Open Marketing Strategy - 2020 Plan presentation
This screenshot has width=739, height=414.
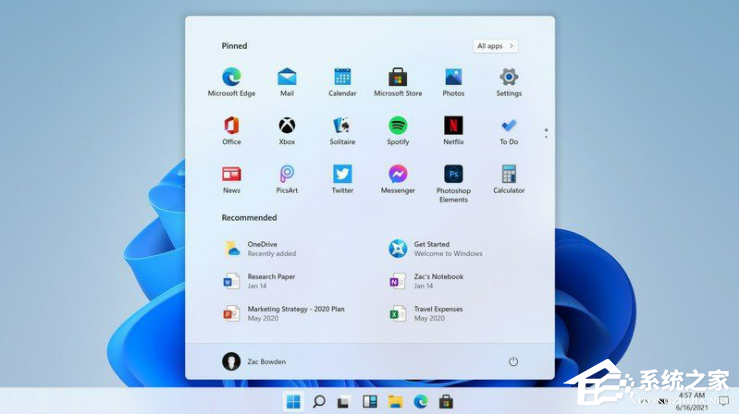coord(283,314)
